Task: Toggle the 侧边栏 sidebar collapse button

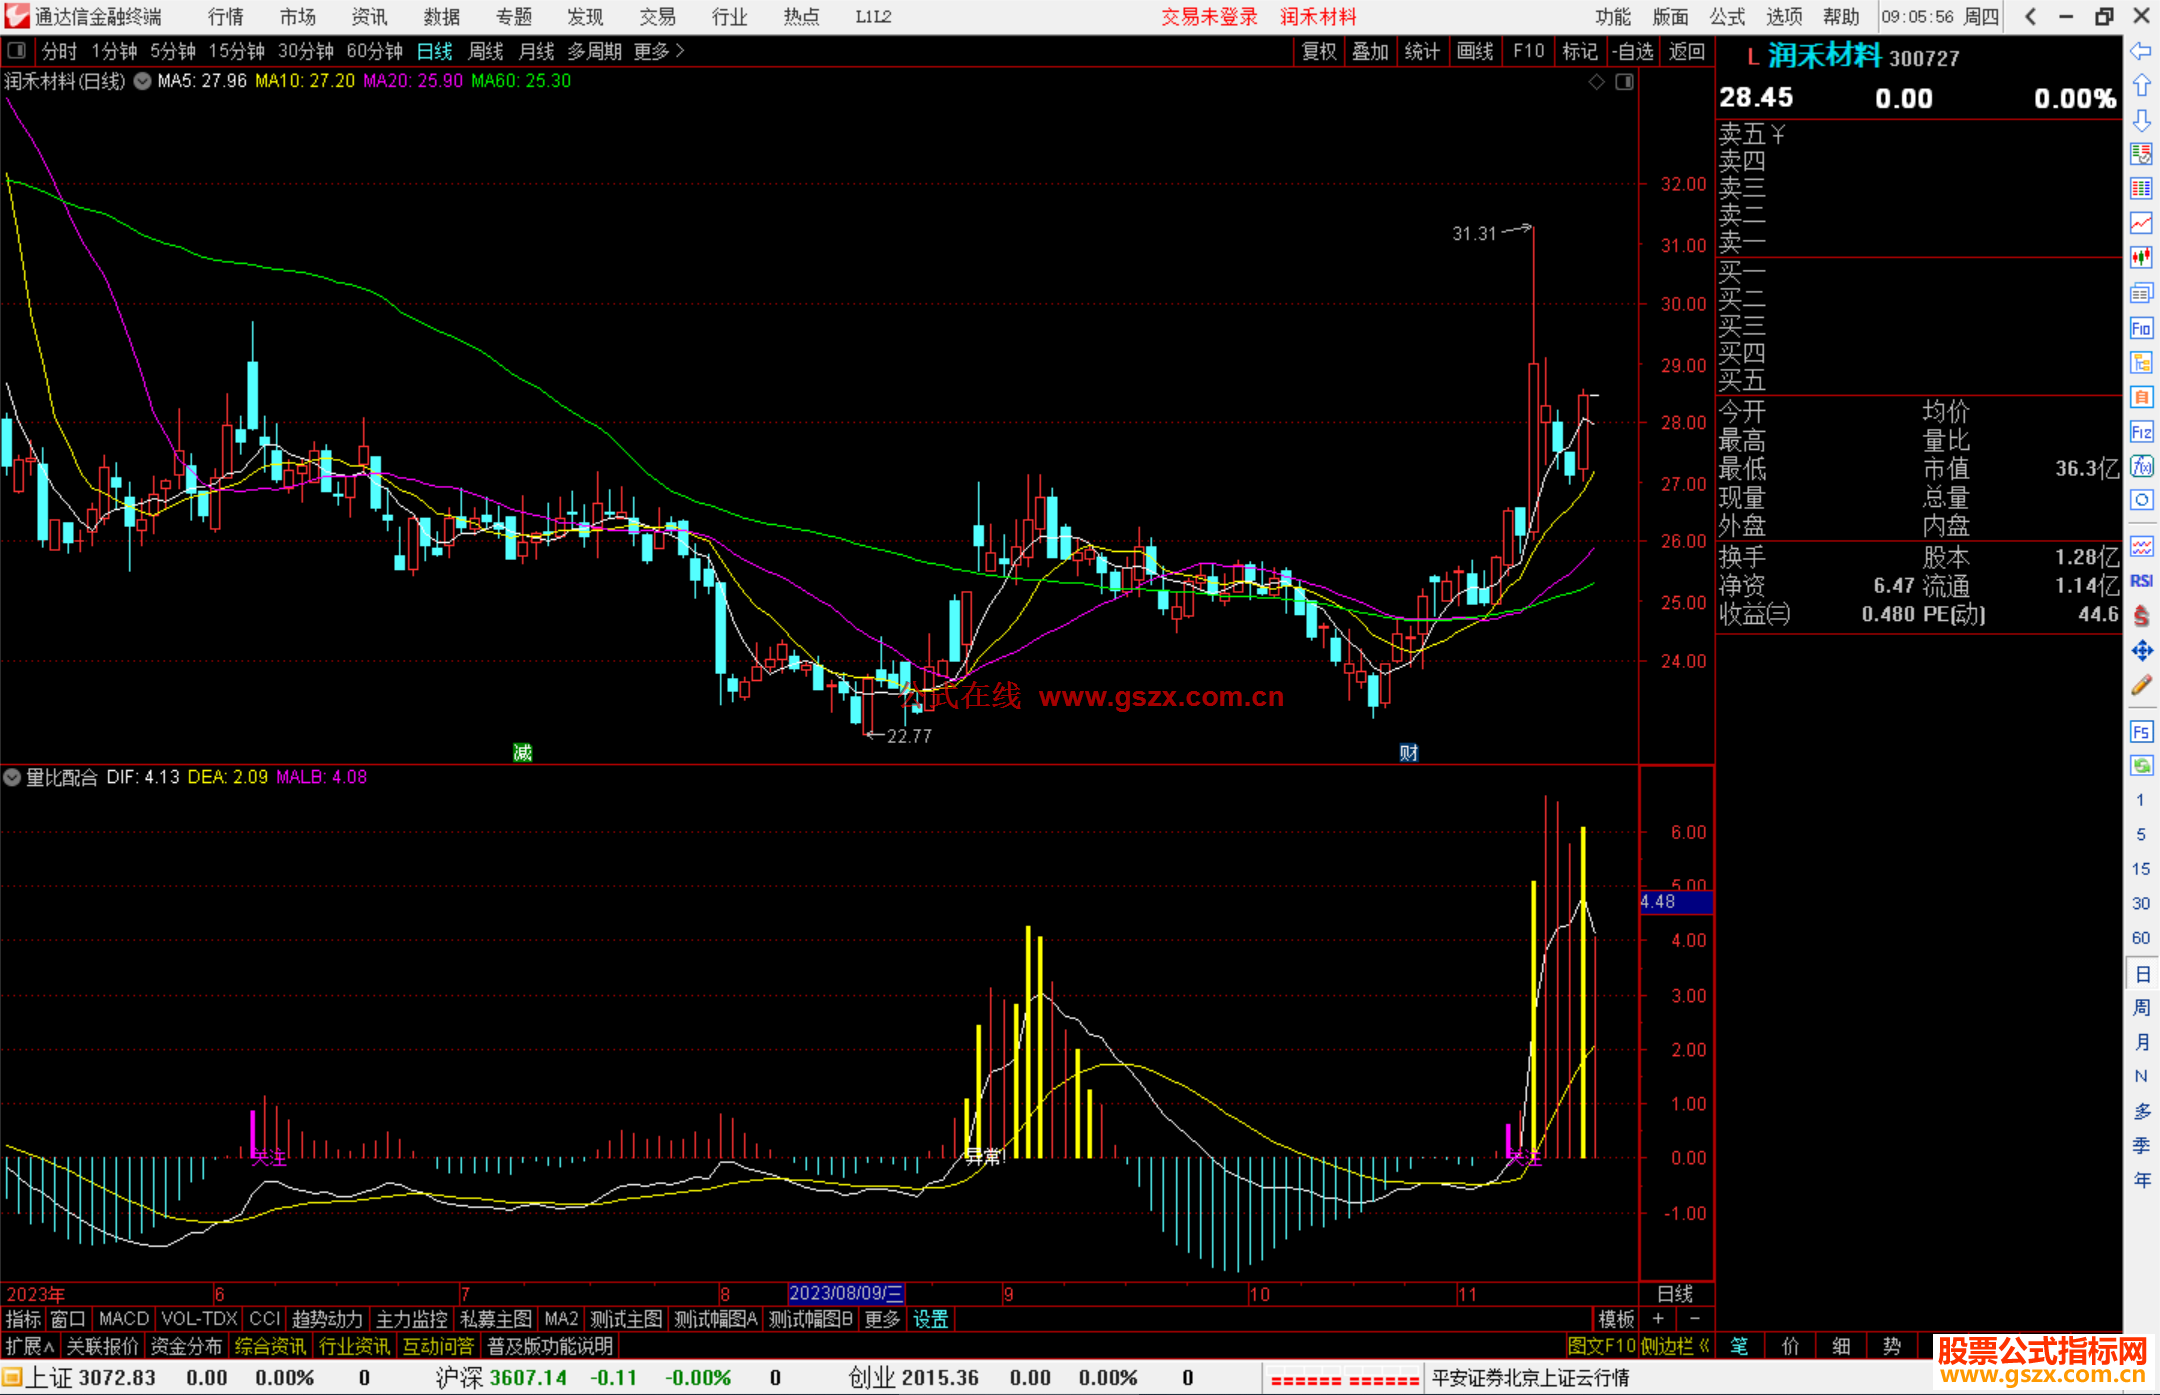Action: [x=1675, y=1346]
